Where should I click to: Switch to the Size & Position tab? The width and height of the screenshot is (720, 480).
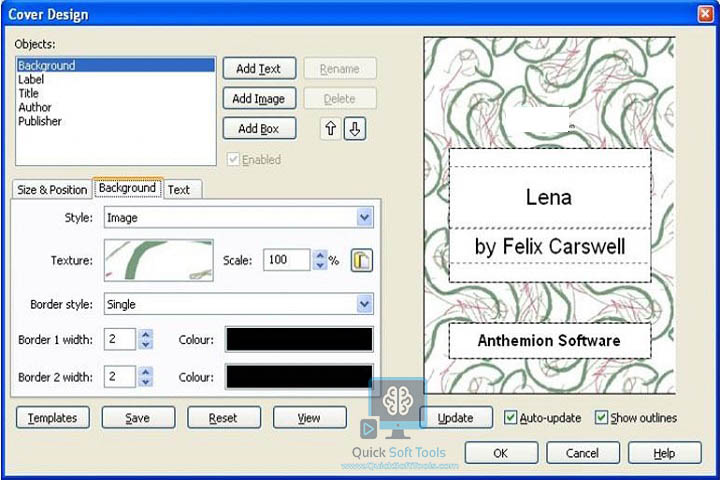tap(52, 189)
